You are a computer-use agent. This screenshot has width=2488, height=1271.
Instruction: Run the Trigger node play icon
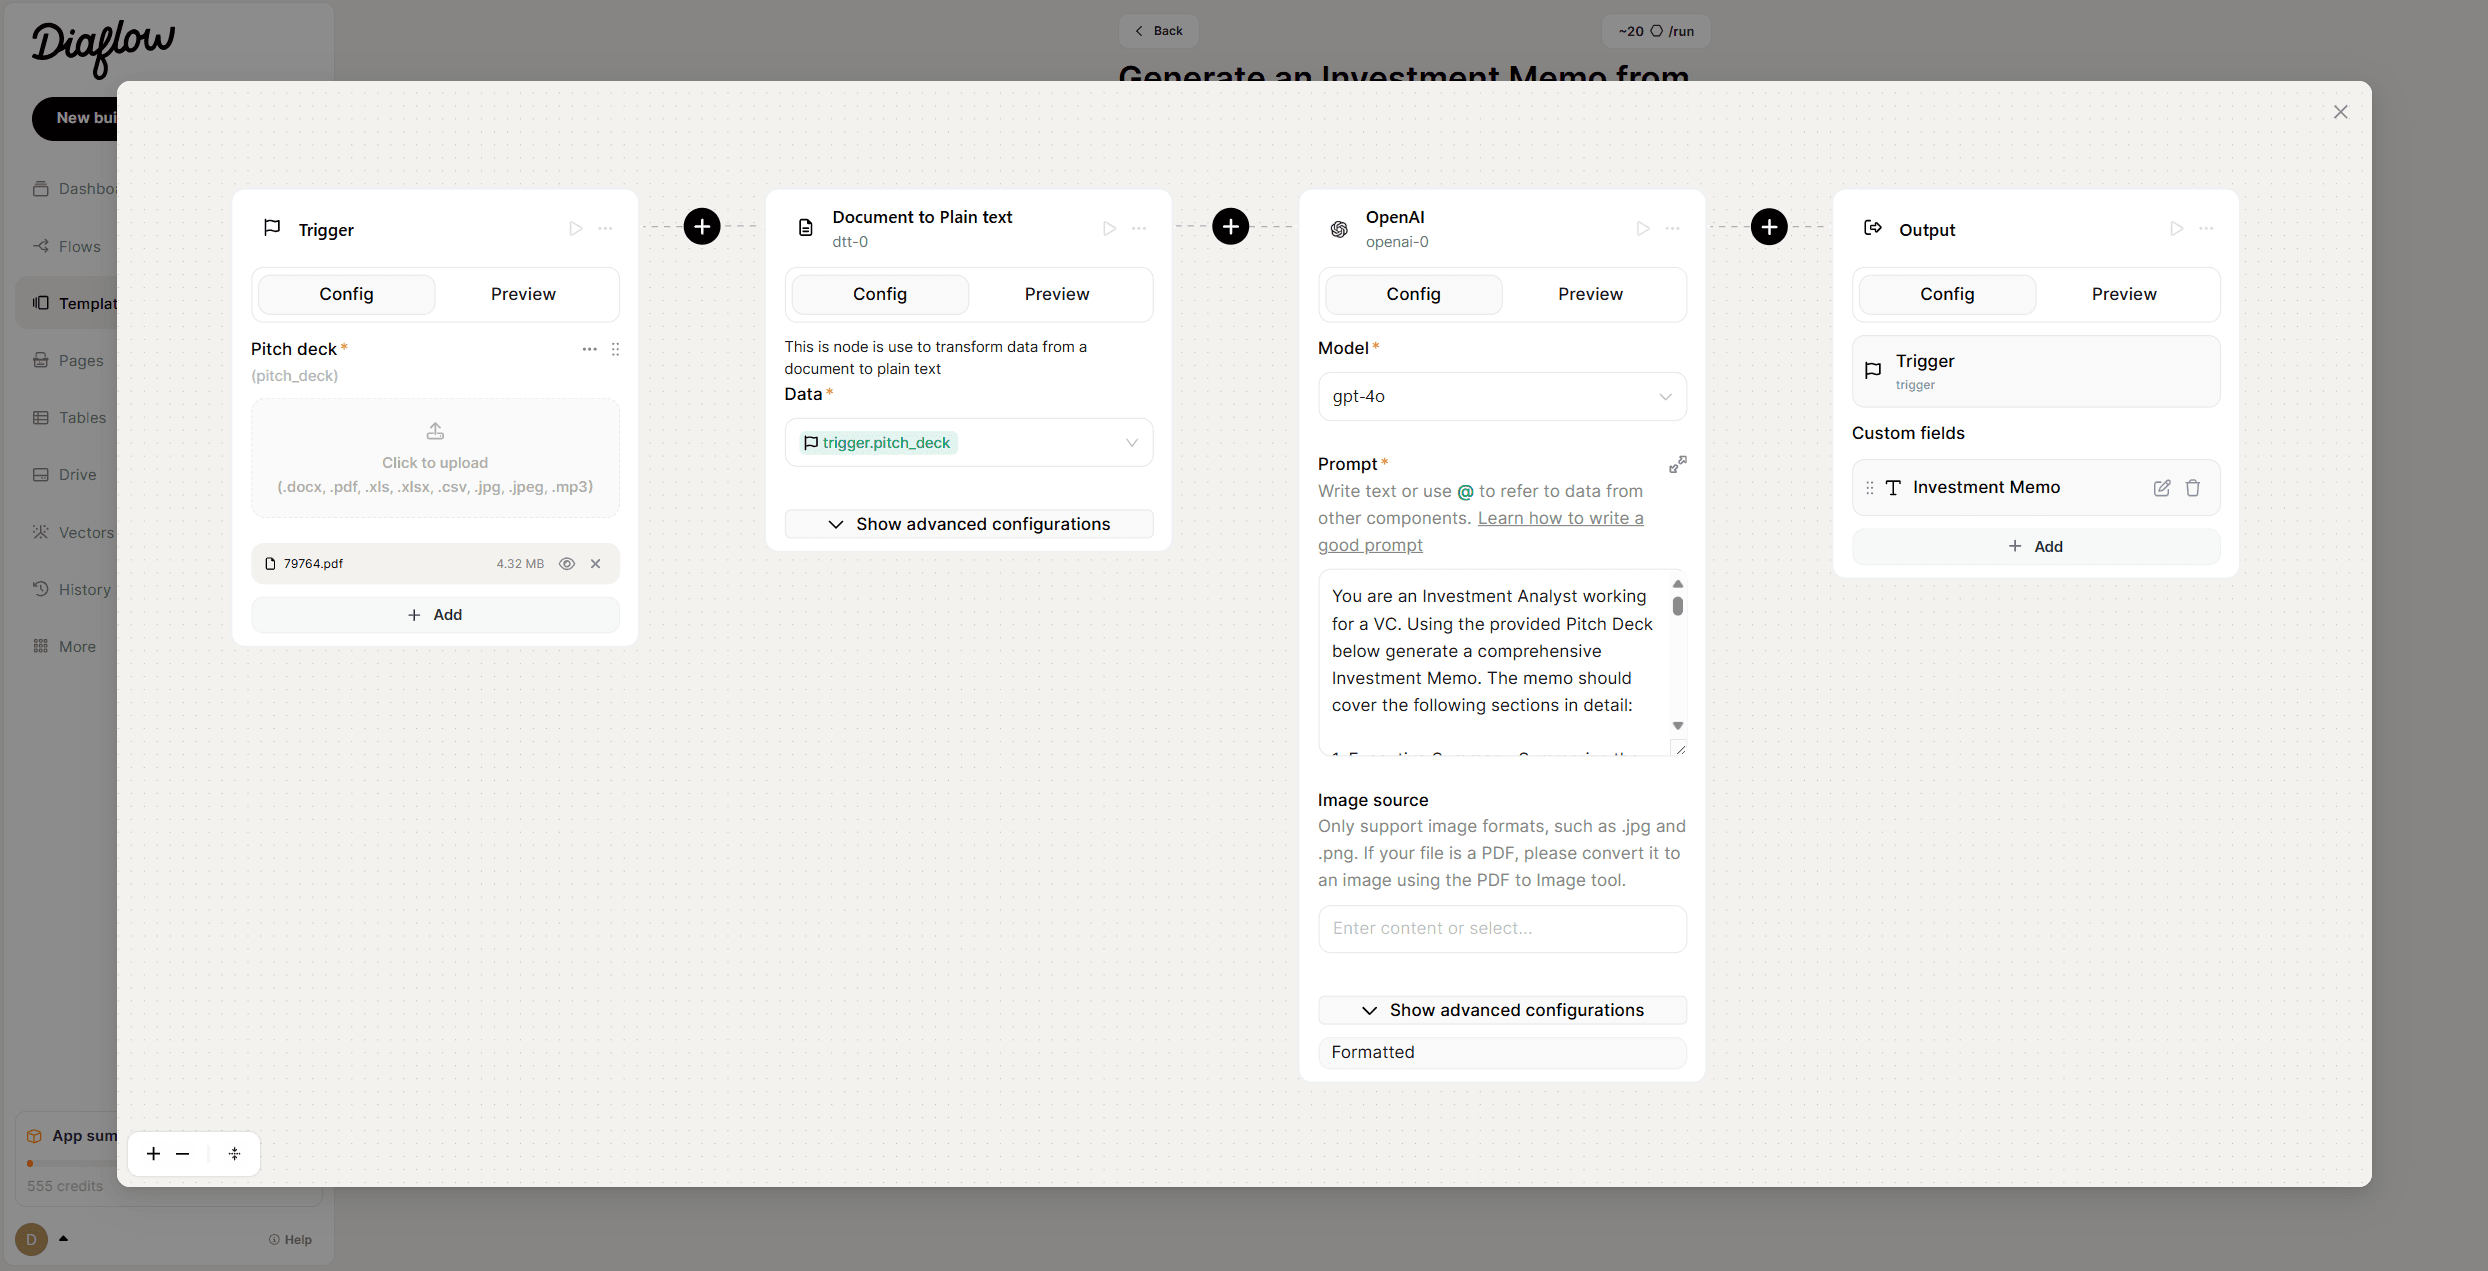[575, 229]
